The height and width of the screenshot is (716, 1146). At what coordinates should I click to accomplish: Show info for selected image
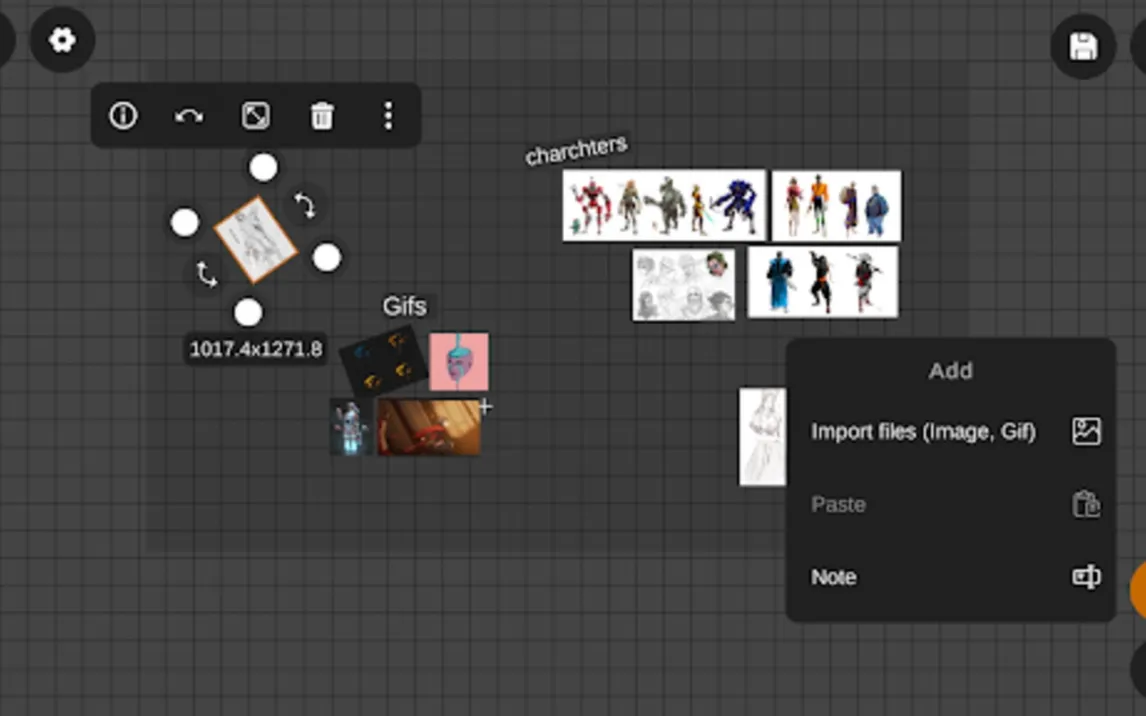(x=123, y=116)
